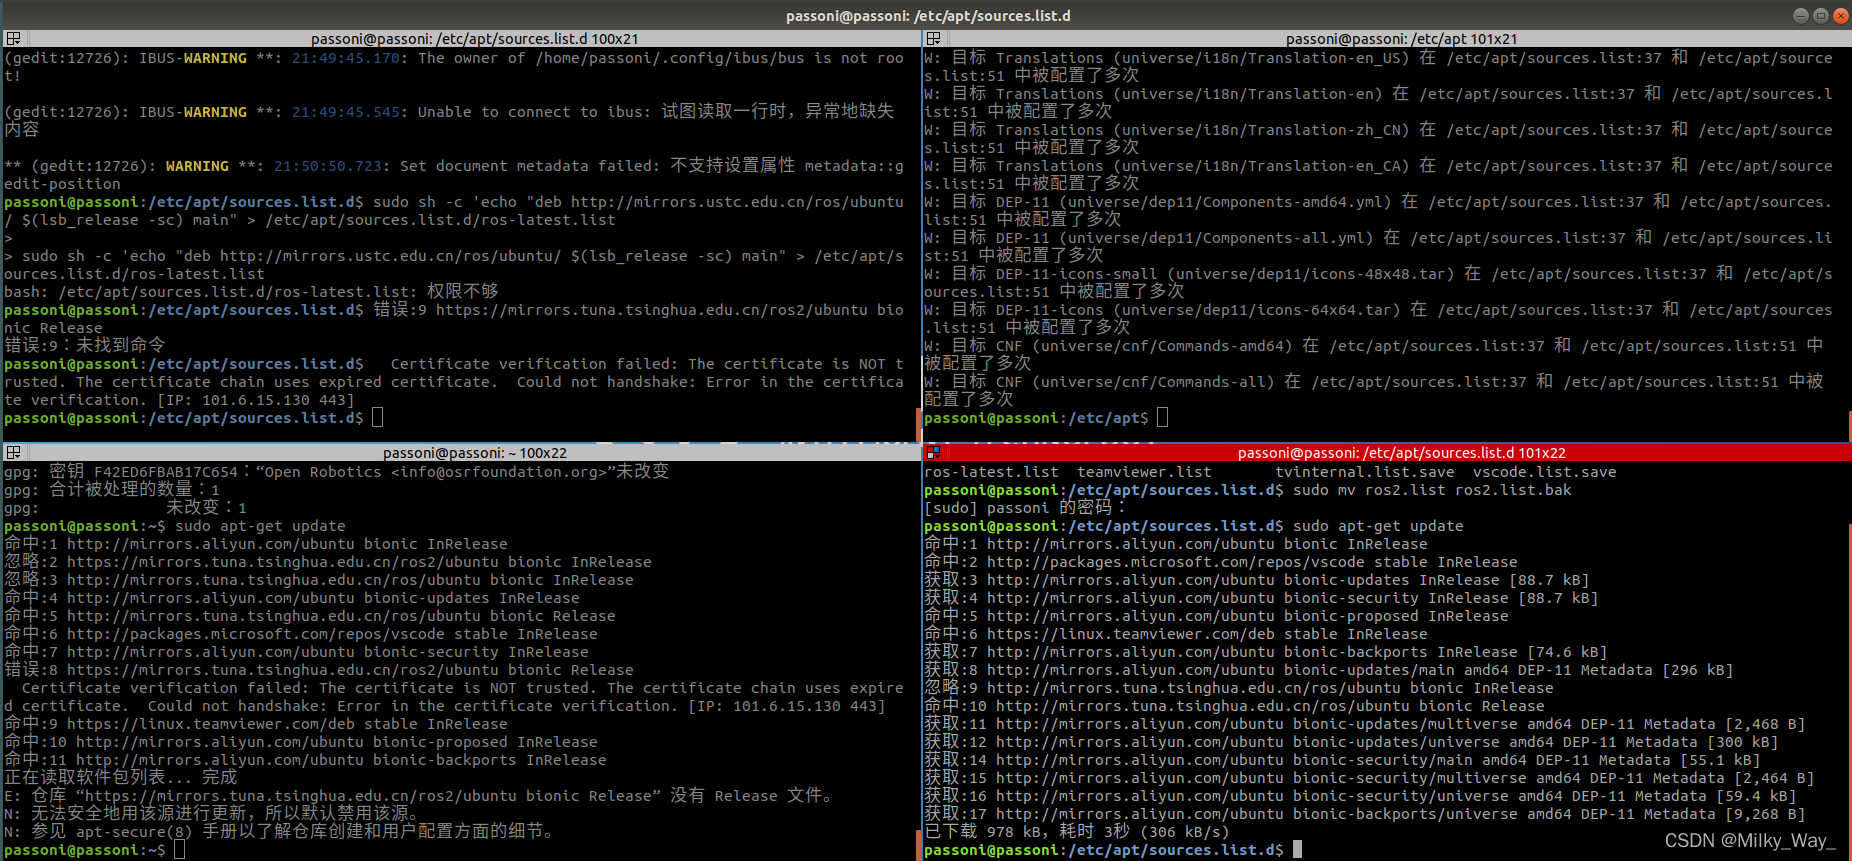This screenshot has height=861, width=1852.
Task: Click the '获取:7' bionic-backports InRelease [74.6 kB] line
Action: (x=1266, y=652)
